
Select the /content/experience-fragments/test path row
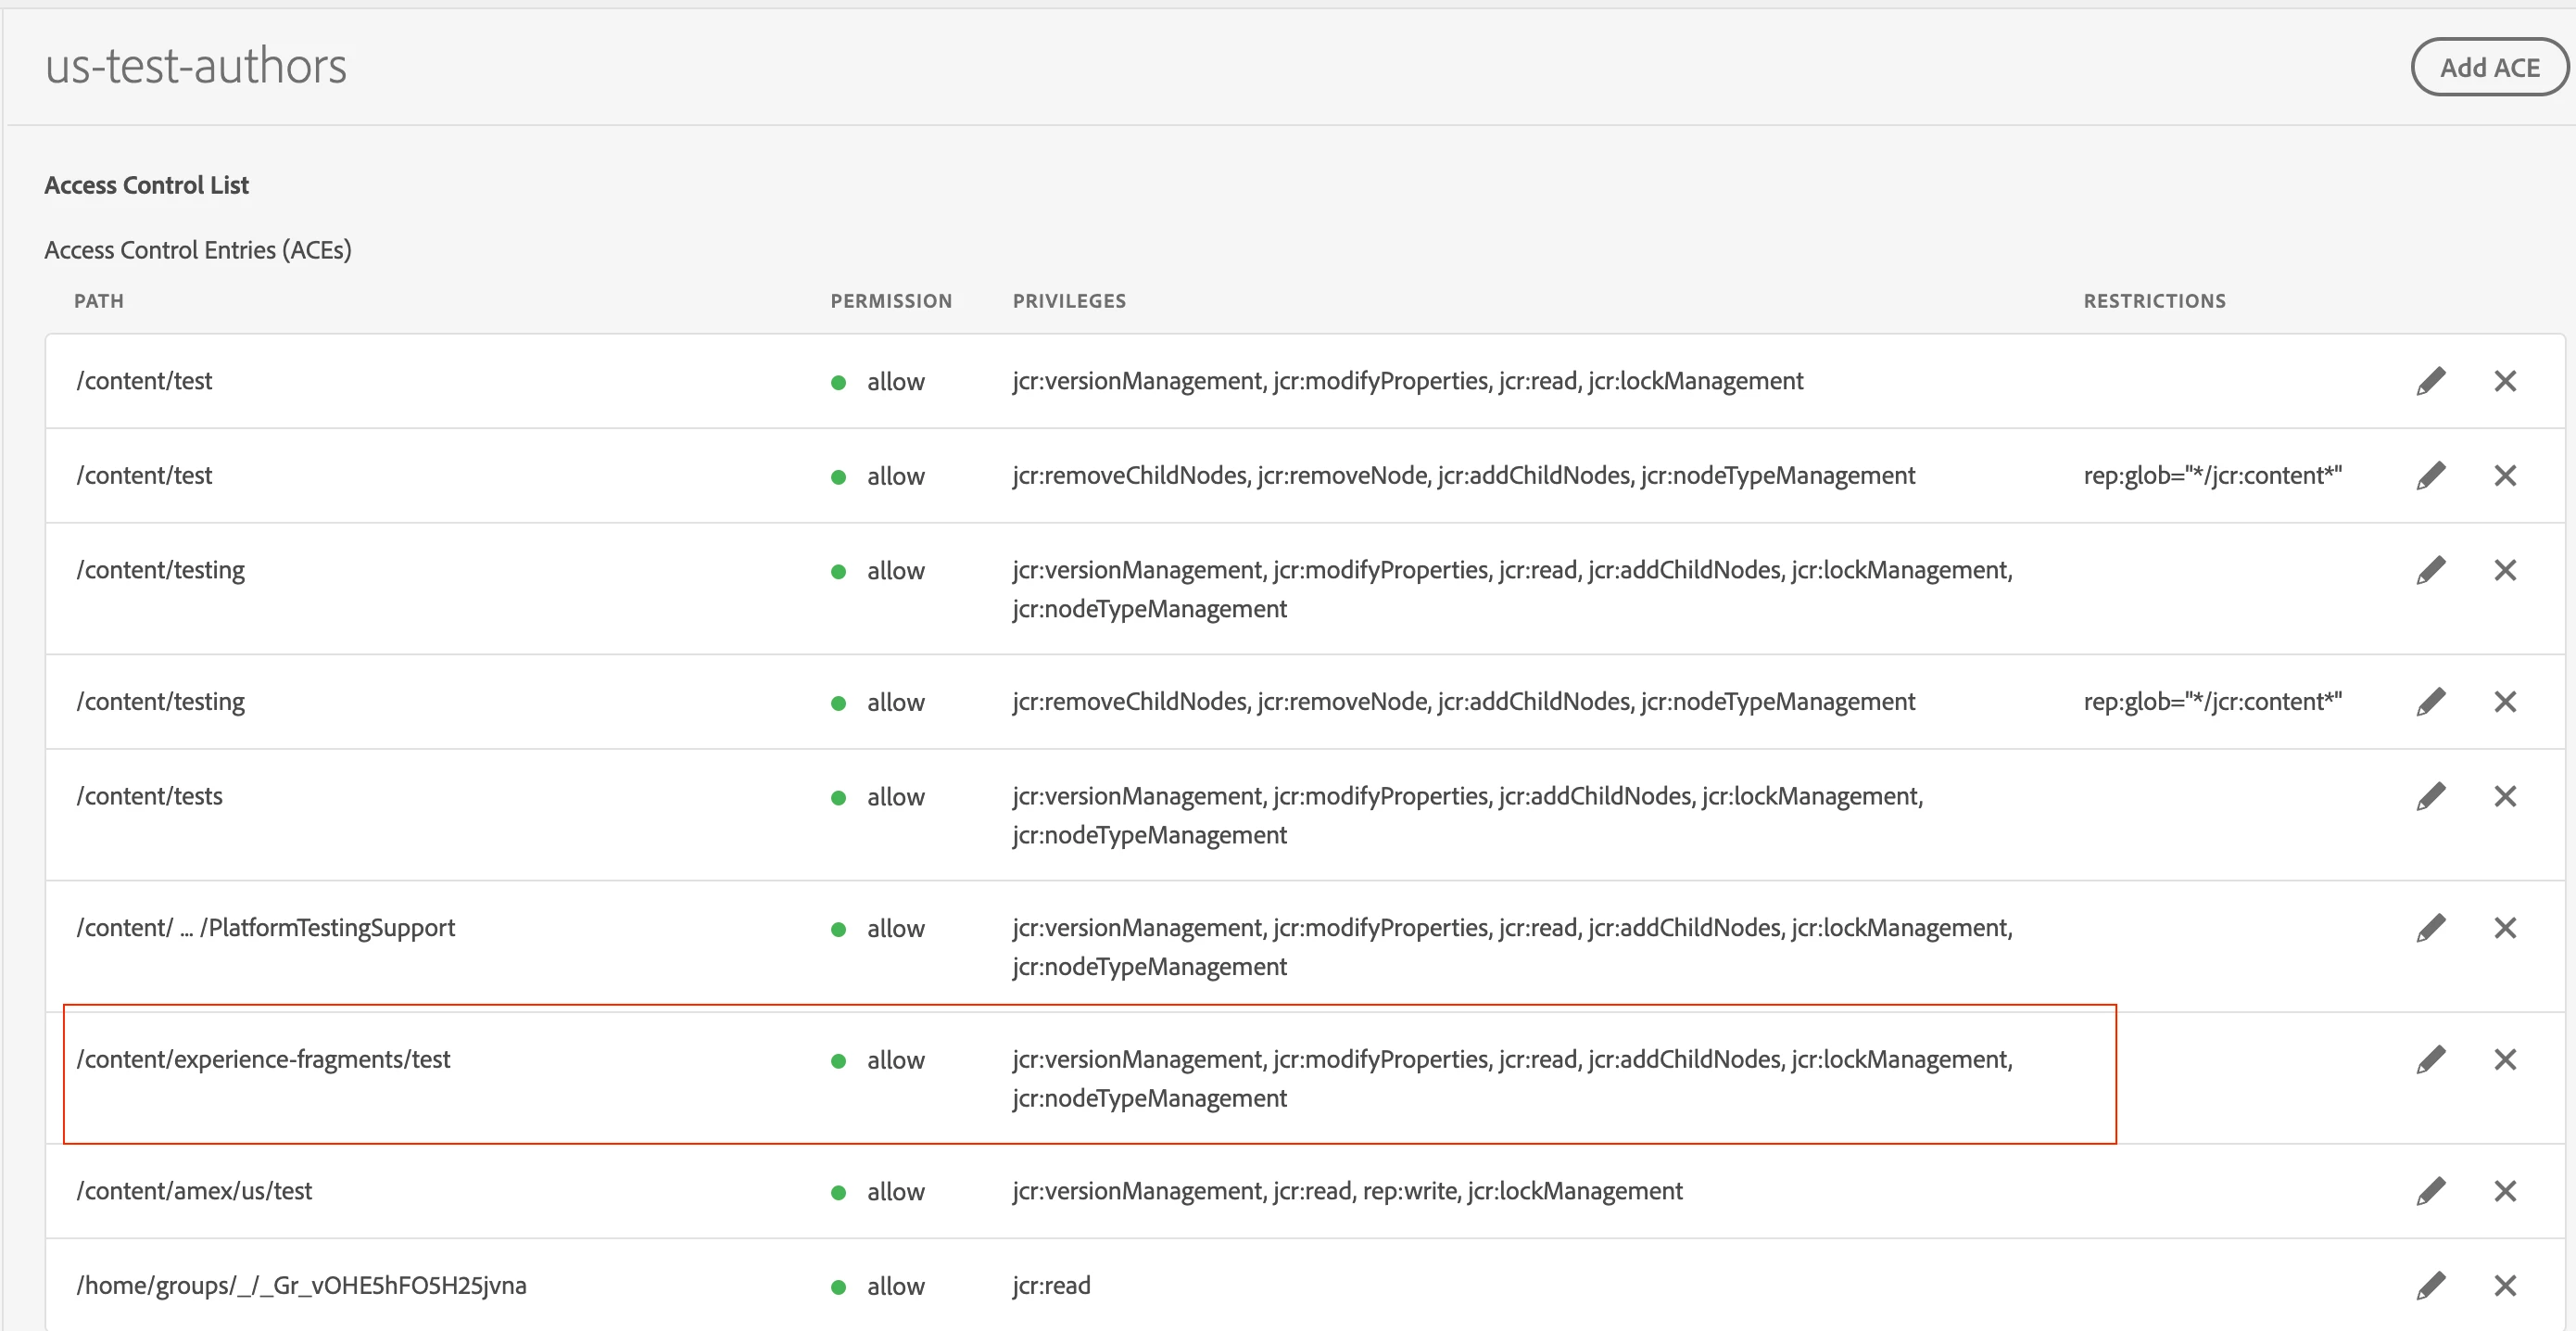point(263,1060)
